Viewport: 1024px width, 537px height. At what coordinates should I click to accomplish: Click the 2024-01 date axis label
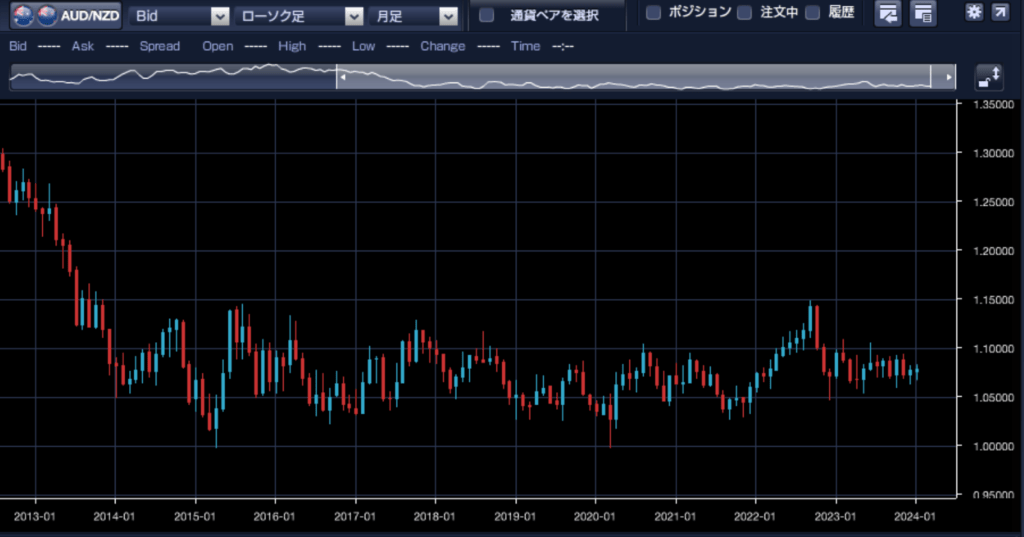[914, 517]
